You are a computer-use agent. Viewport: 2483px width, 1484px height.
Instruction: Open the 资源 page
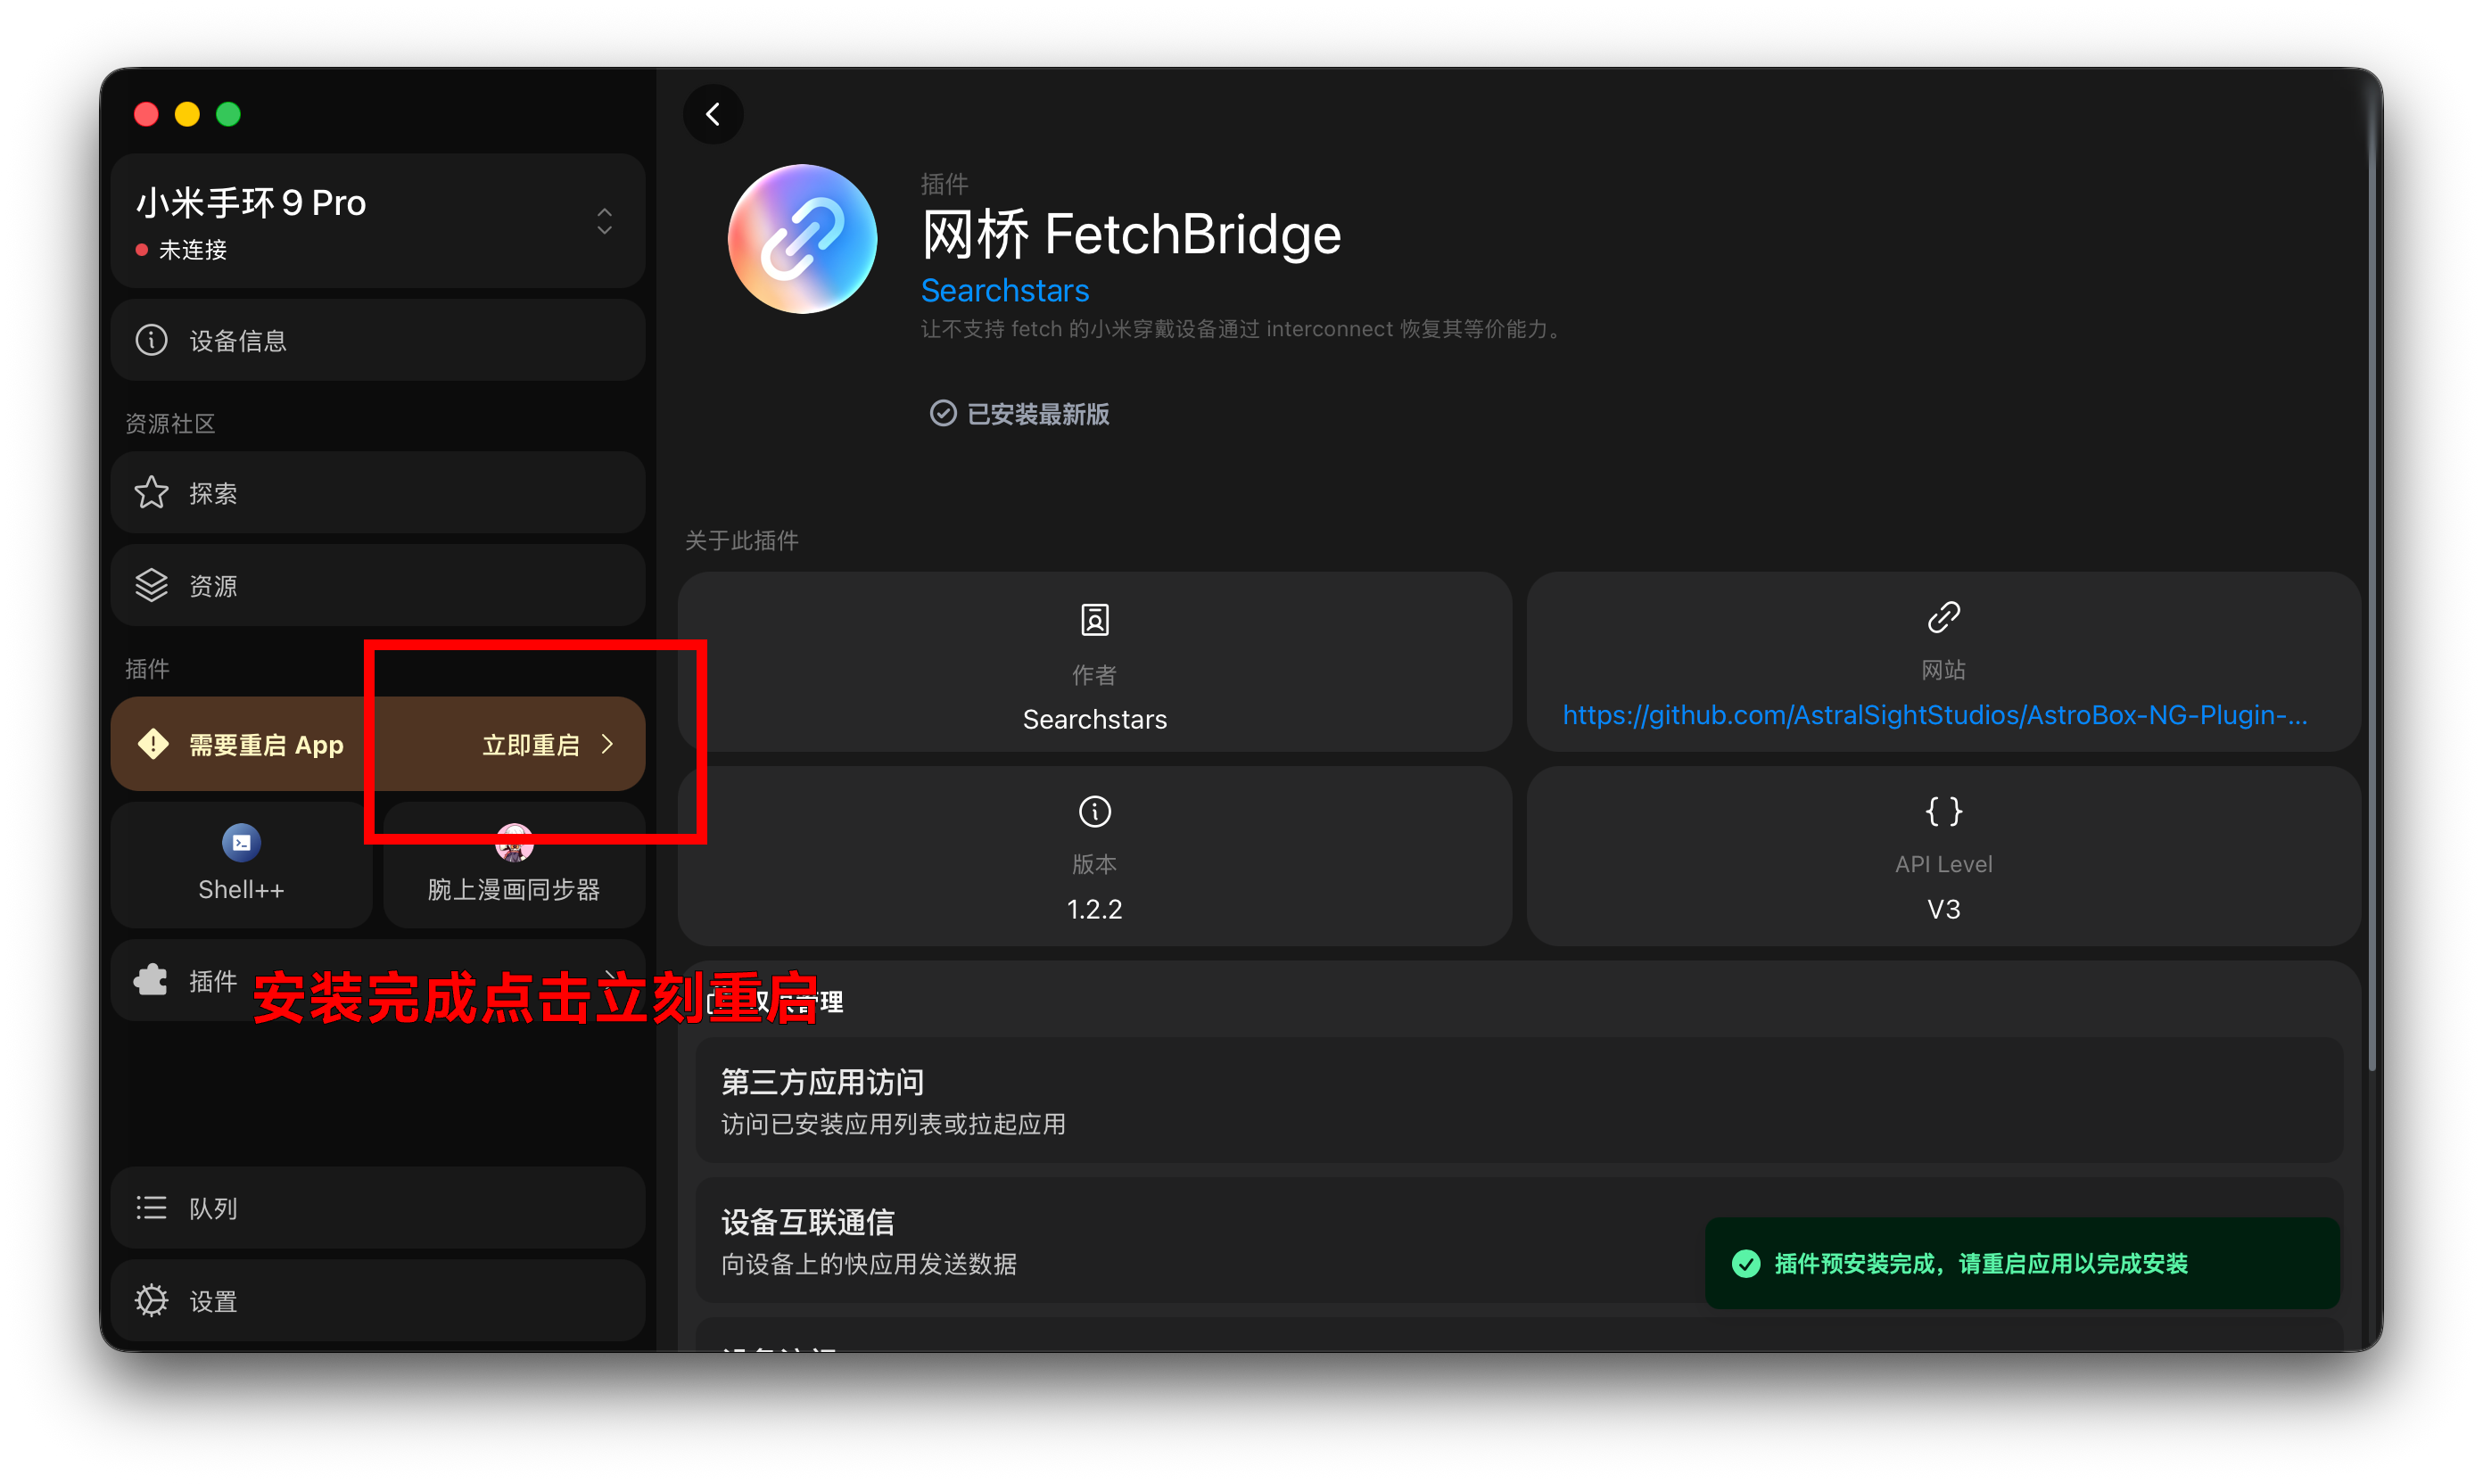(378, 585)
